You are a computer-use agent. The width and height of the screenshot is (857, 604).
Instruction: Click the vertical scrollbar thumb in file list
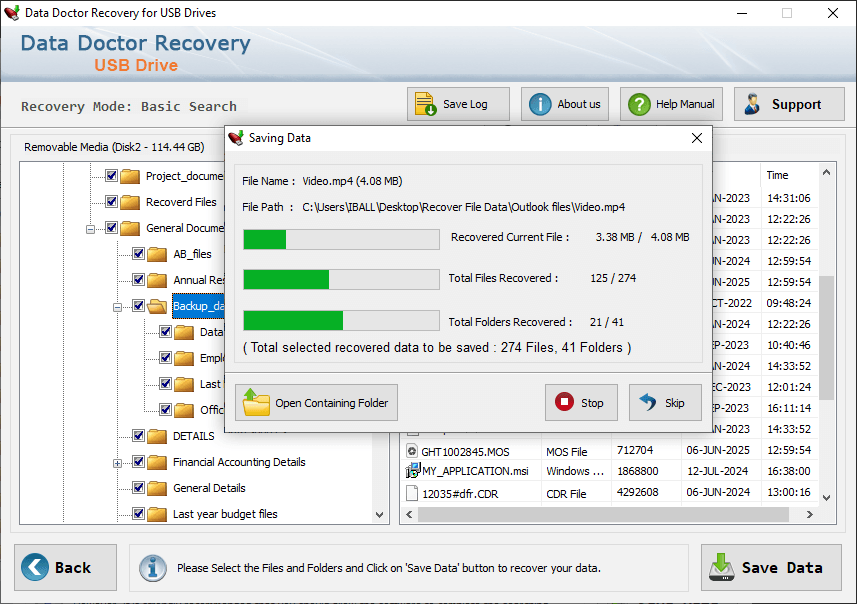coord(826,338)
